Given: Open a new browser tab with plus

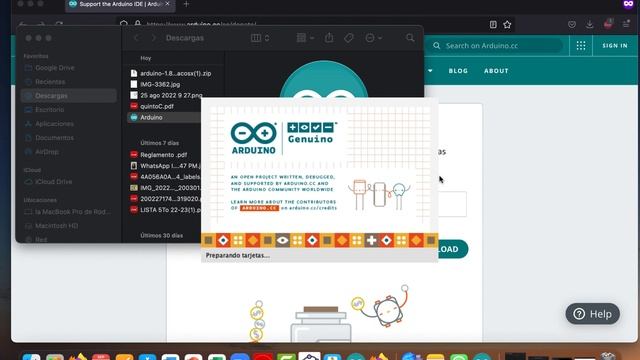Looking at the screenshot, I should 186,4.
